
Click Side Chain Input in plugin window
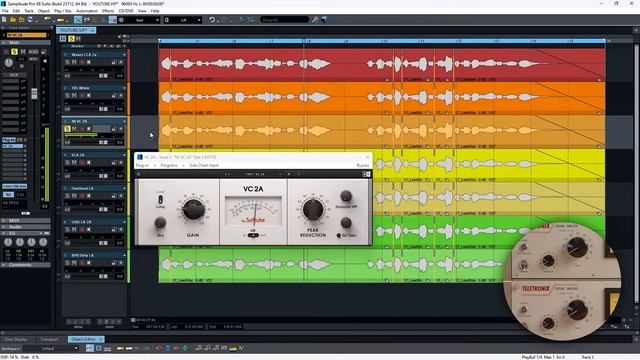click(x=204, y=165)
